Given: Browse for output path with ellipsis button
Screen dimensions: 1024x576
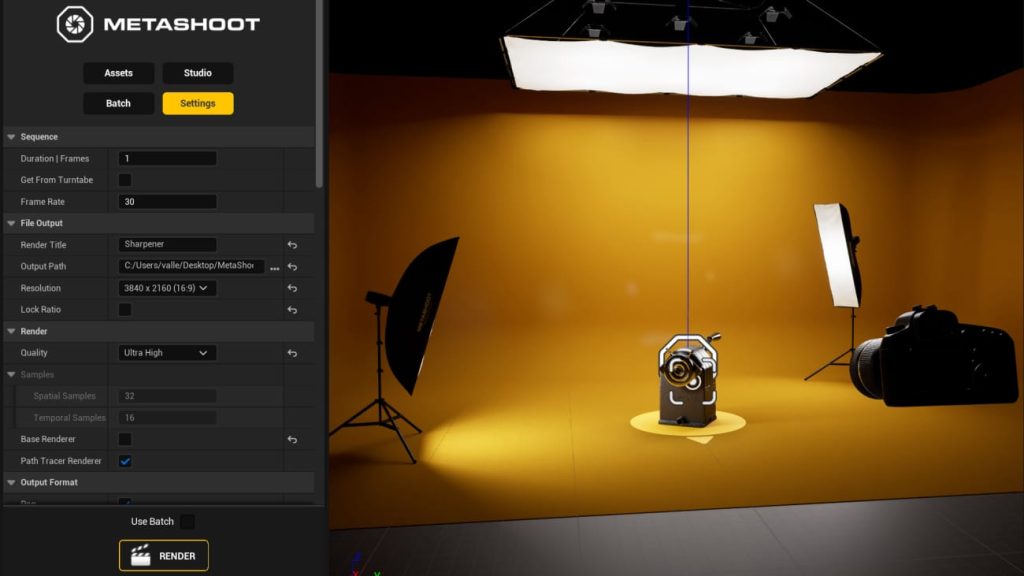Looking at the screenshot, I should point(274,268).
